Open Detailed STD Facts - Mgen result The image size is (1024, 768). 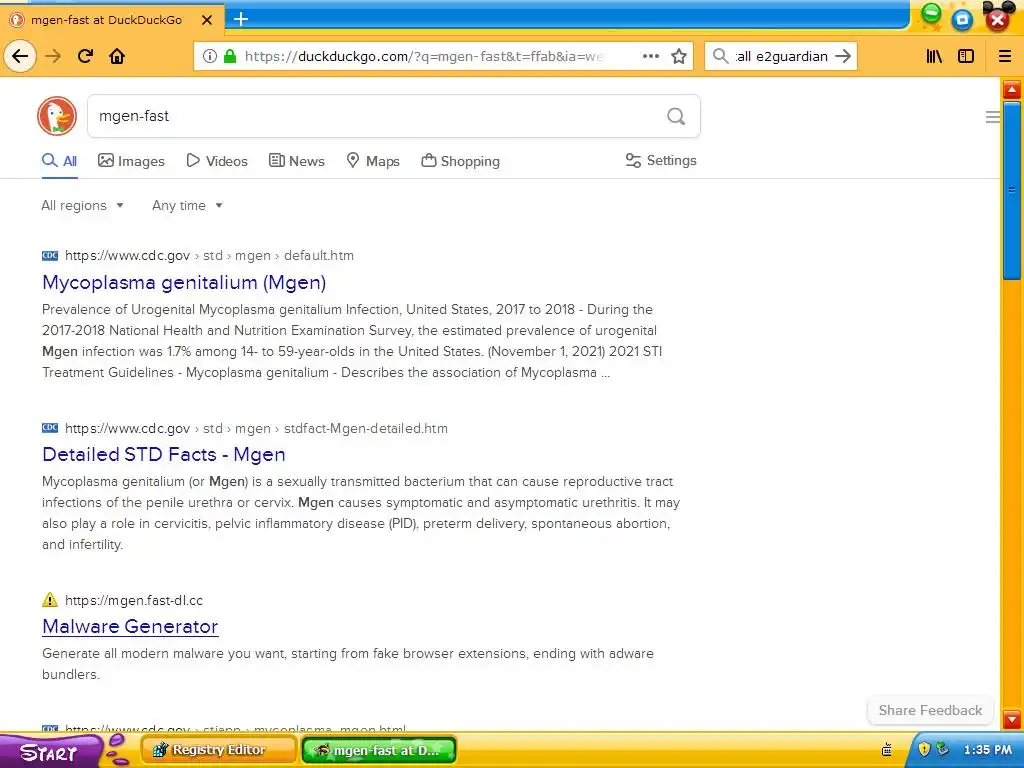tap(164, 454)
